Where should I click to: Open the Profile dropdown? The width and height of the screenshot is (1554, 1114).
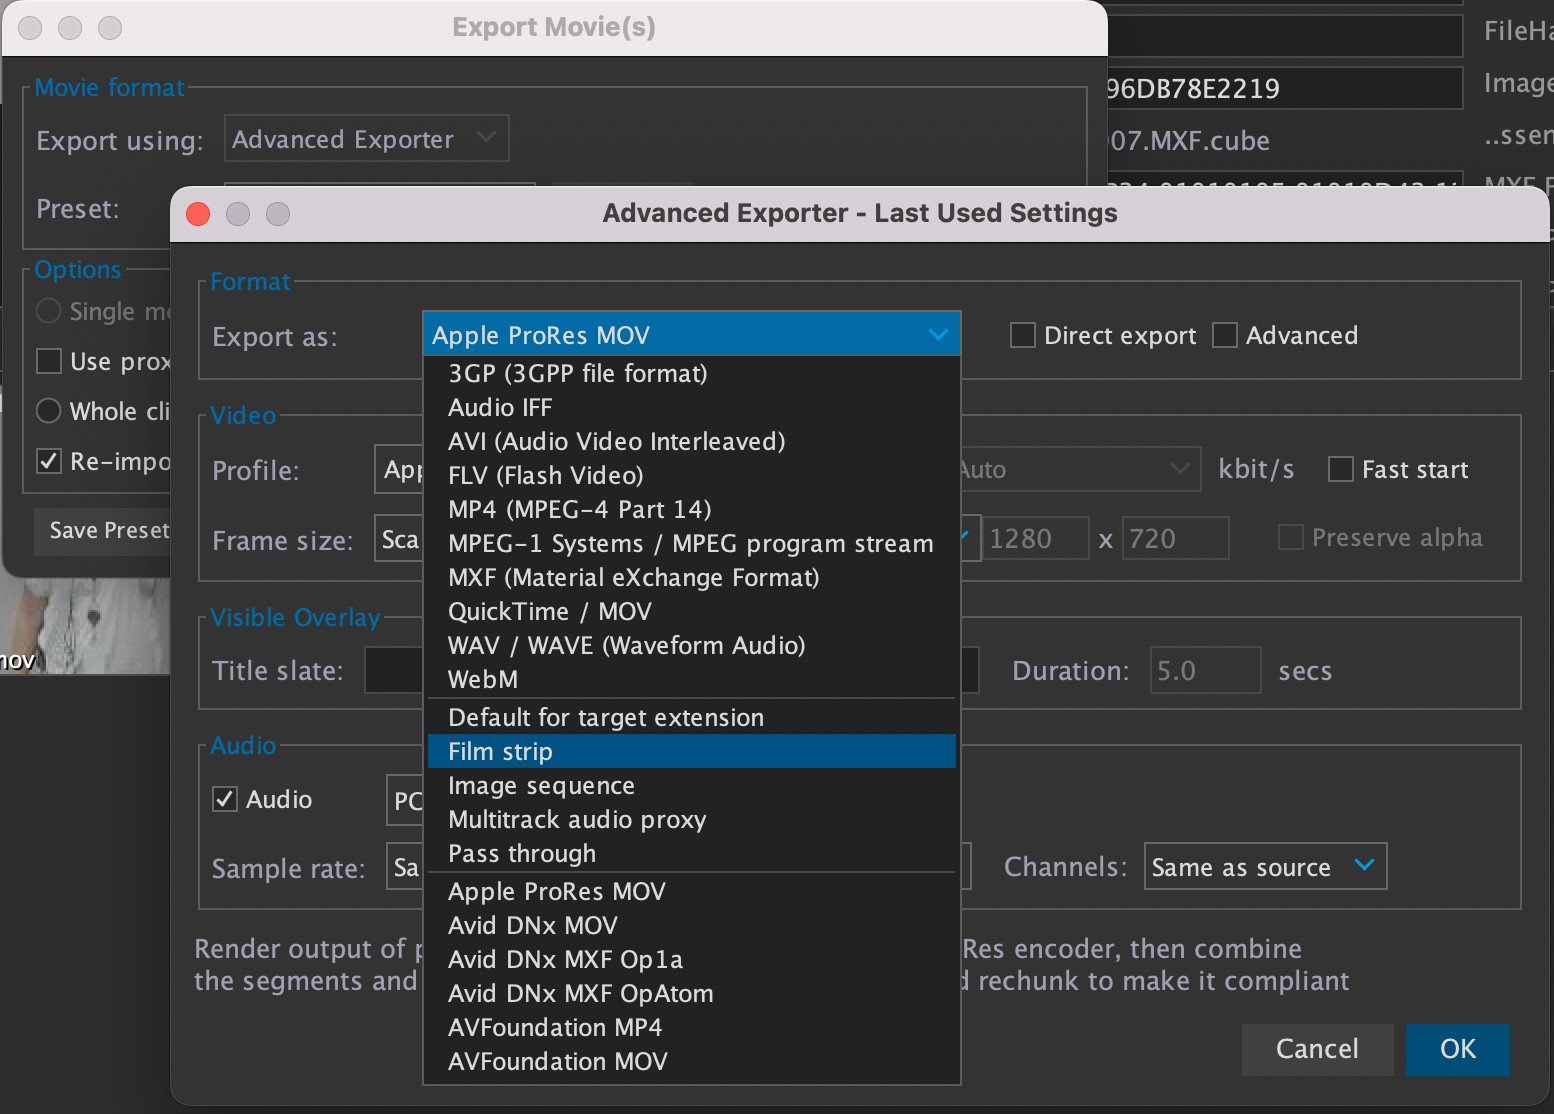[x=399, y=470]
